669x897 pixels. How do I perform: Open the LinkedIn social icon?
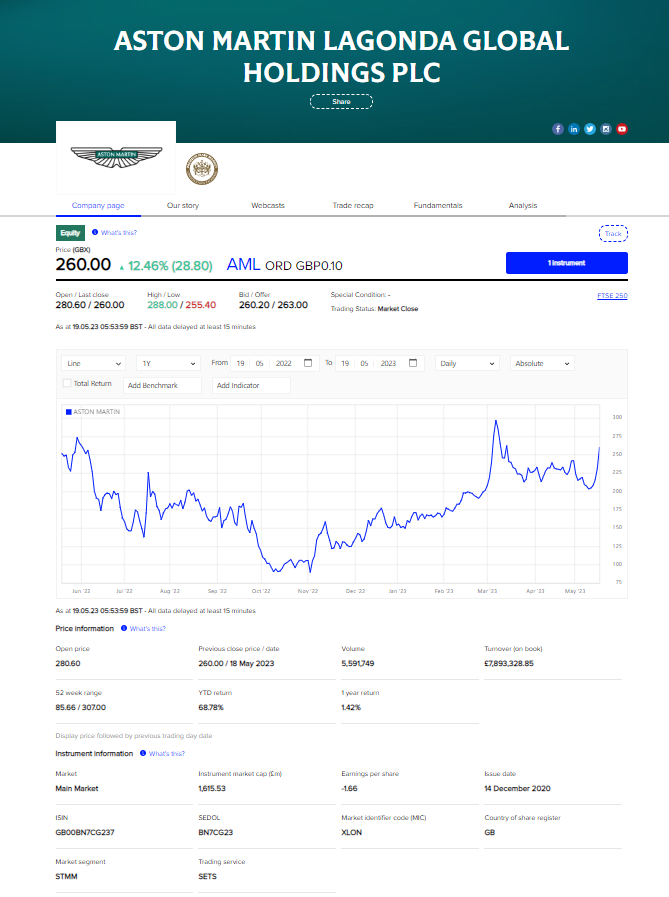(x=573, y=129)
